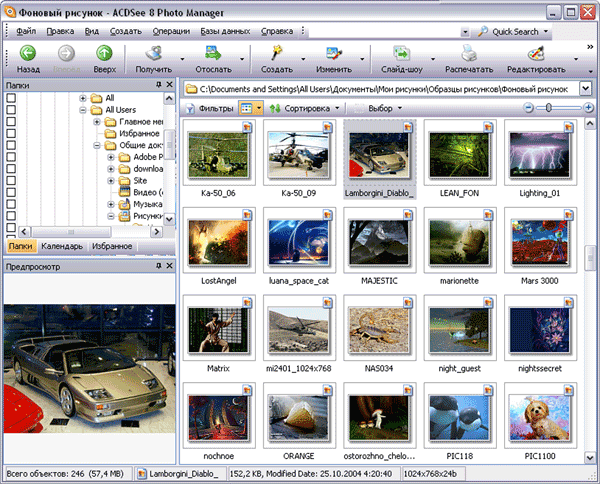This screenshot has height=484, width=600.
Task: Click the file icon in status bar
Action: coord(142,474)
